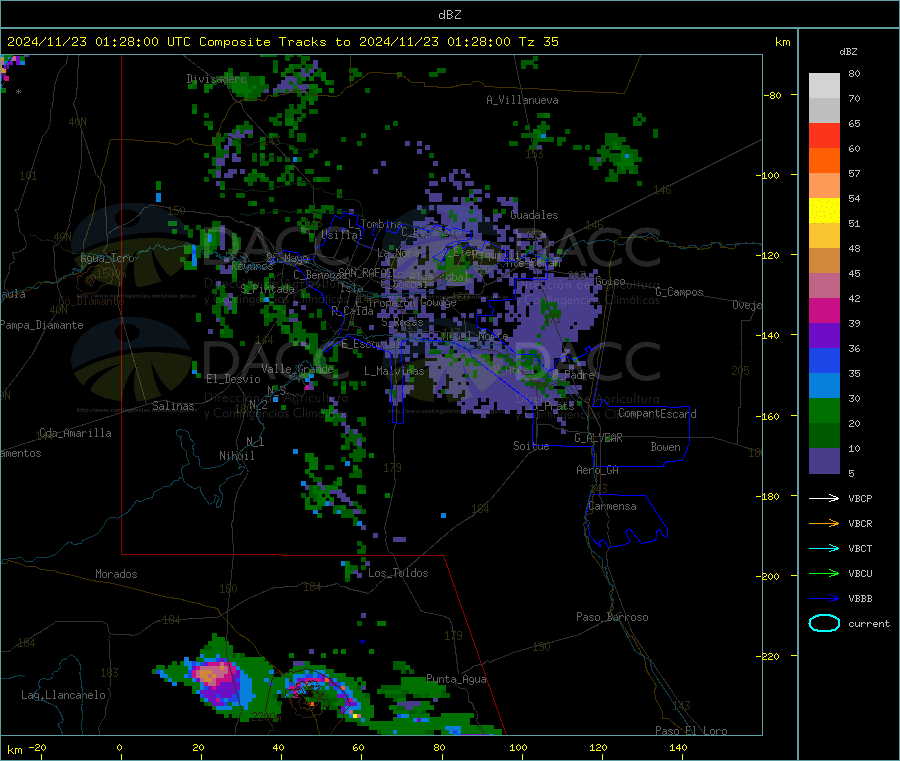Click the G_Campos map label
This screenshot has width=900, height=761.
[x=679, y=292]
